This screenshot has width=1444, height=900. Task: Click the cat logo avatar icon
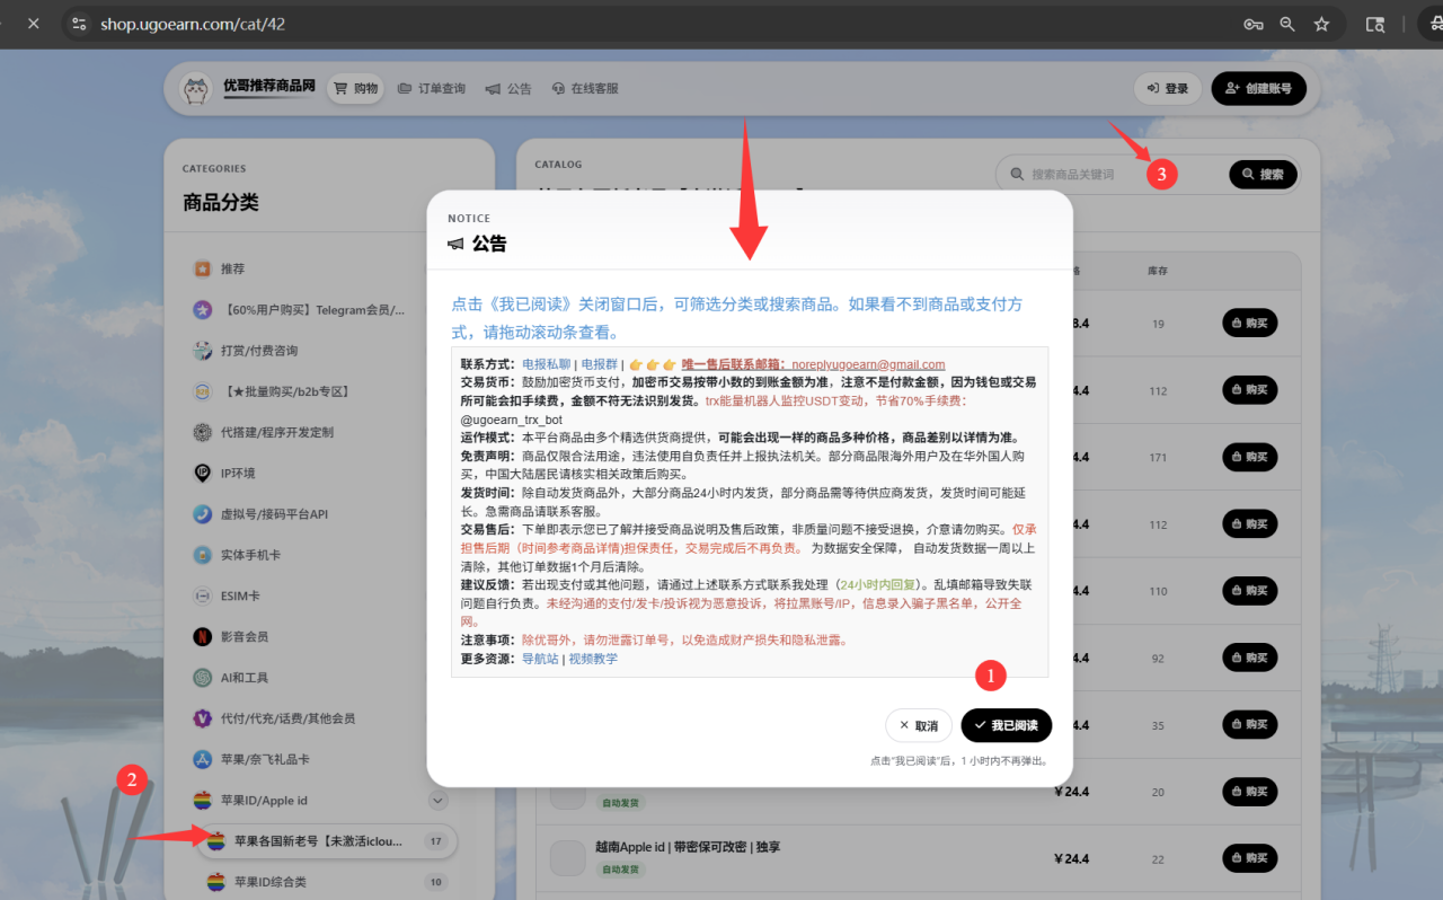(x=196, y=89)
